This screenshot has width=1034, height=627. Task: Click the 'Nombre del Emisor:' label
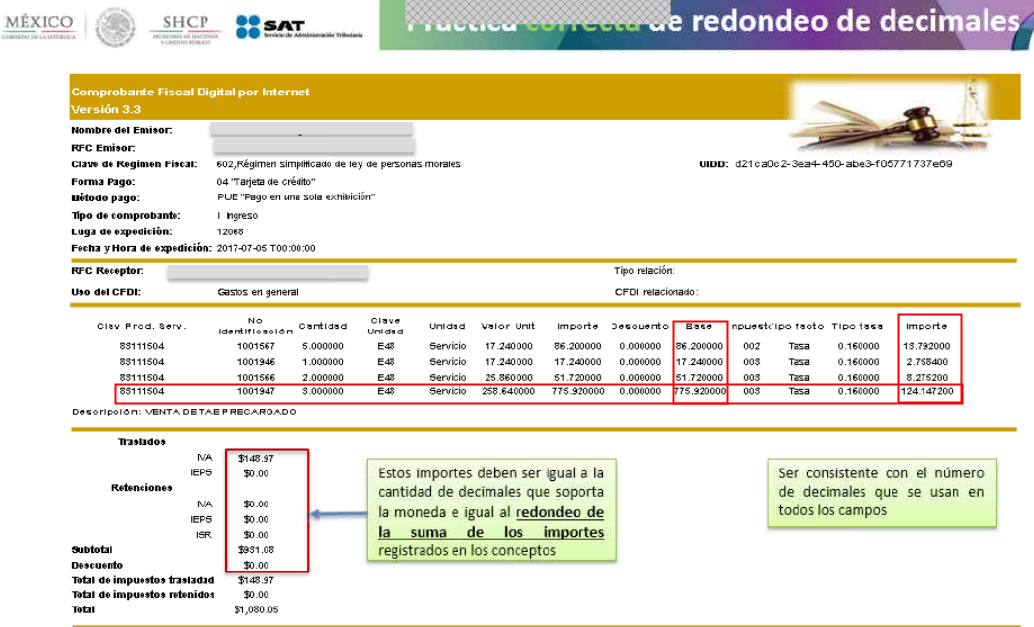click(122, 130)
